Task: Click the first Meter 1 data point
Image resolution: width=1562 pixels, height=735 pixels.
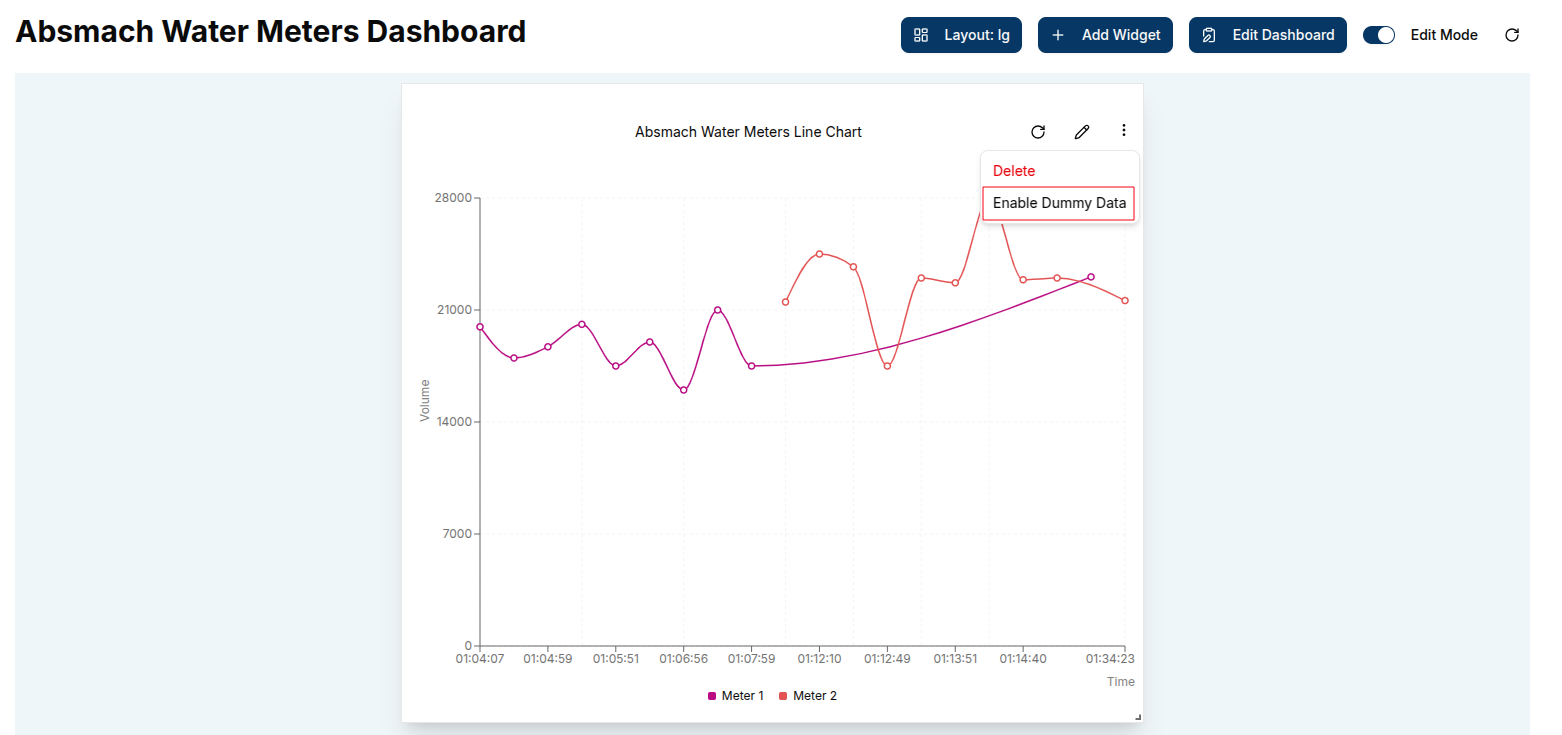Action: 480,327
